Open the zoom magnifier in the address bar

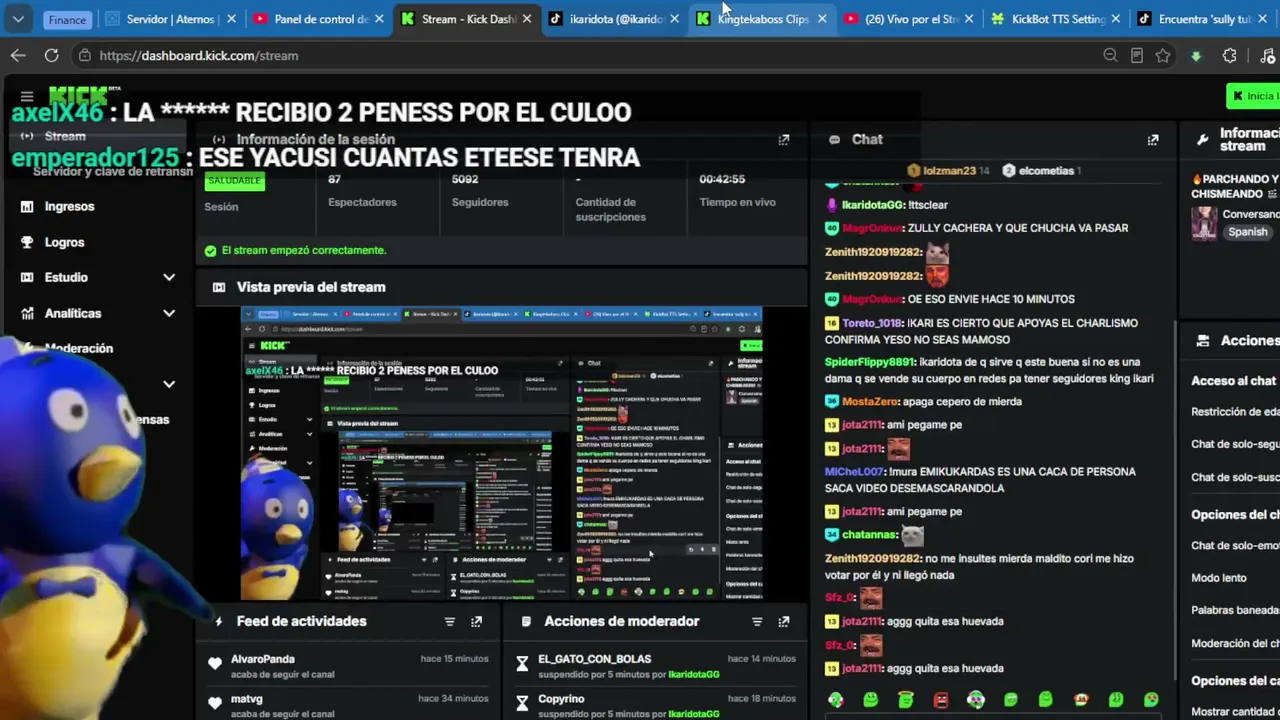click(1110, 56)
